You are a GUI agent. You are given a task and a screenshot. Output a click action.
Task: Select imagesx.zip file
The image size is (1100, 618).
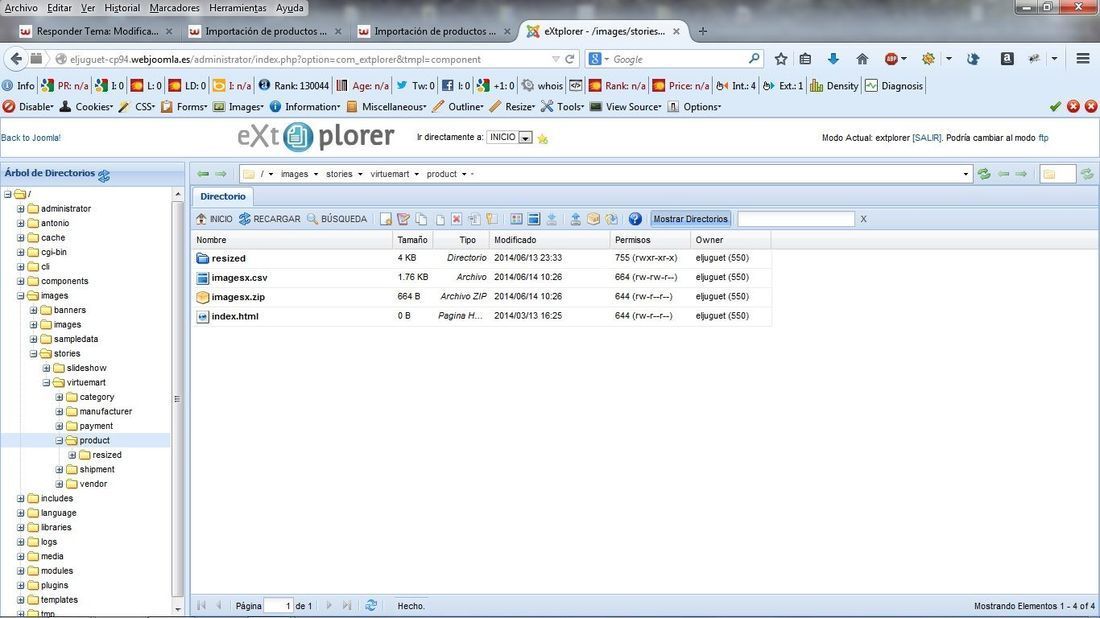coord(238,297)
